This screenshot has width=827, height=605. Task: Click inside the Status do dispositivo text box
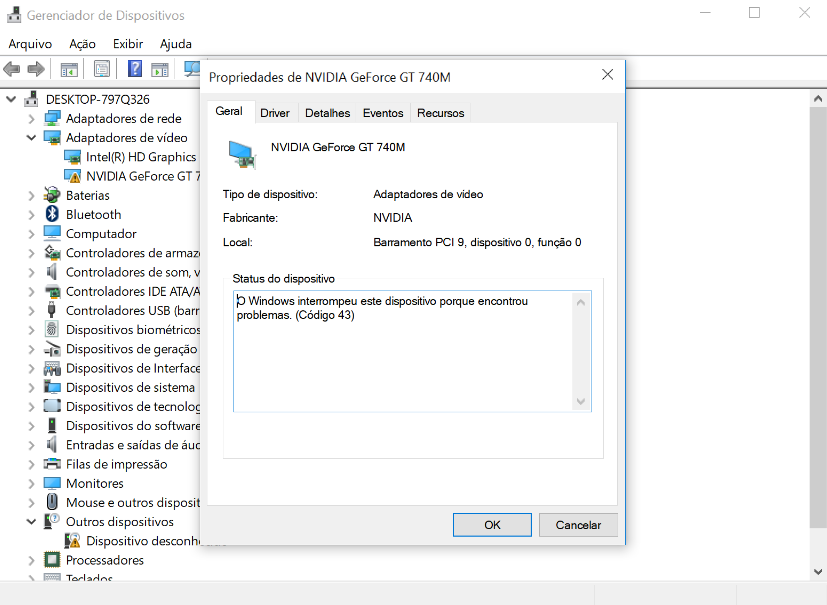coord(412,351)
